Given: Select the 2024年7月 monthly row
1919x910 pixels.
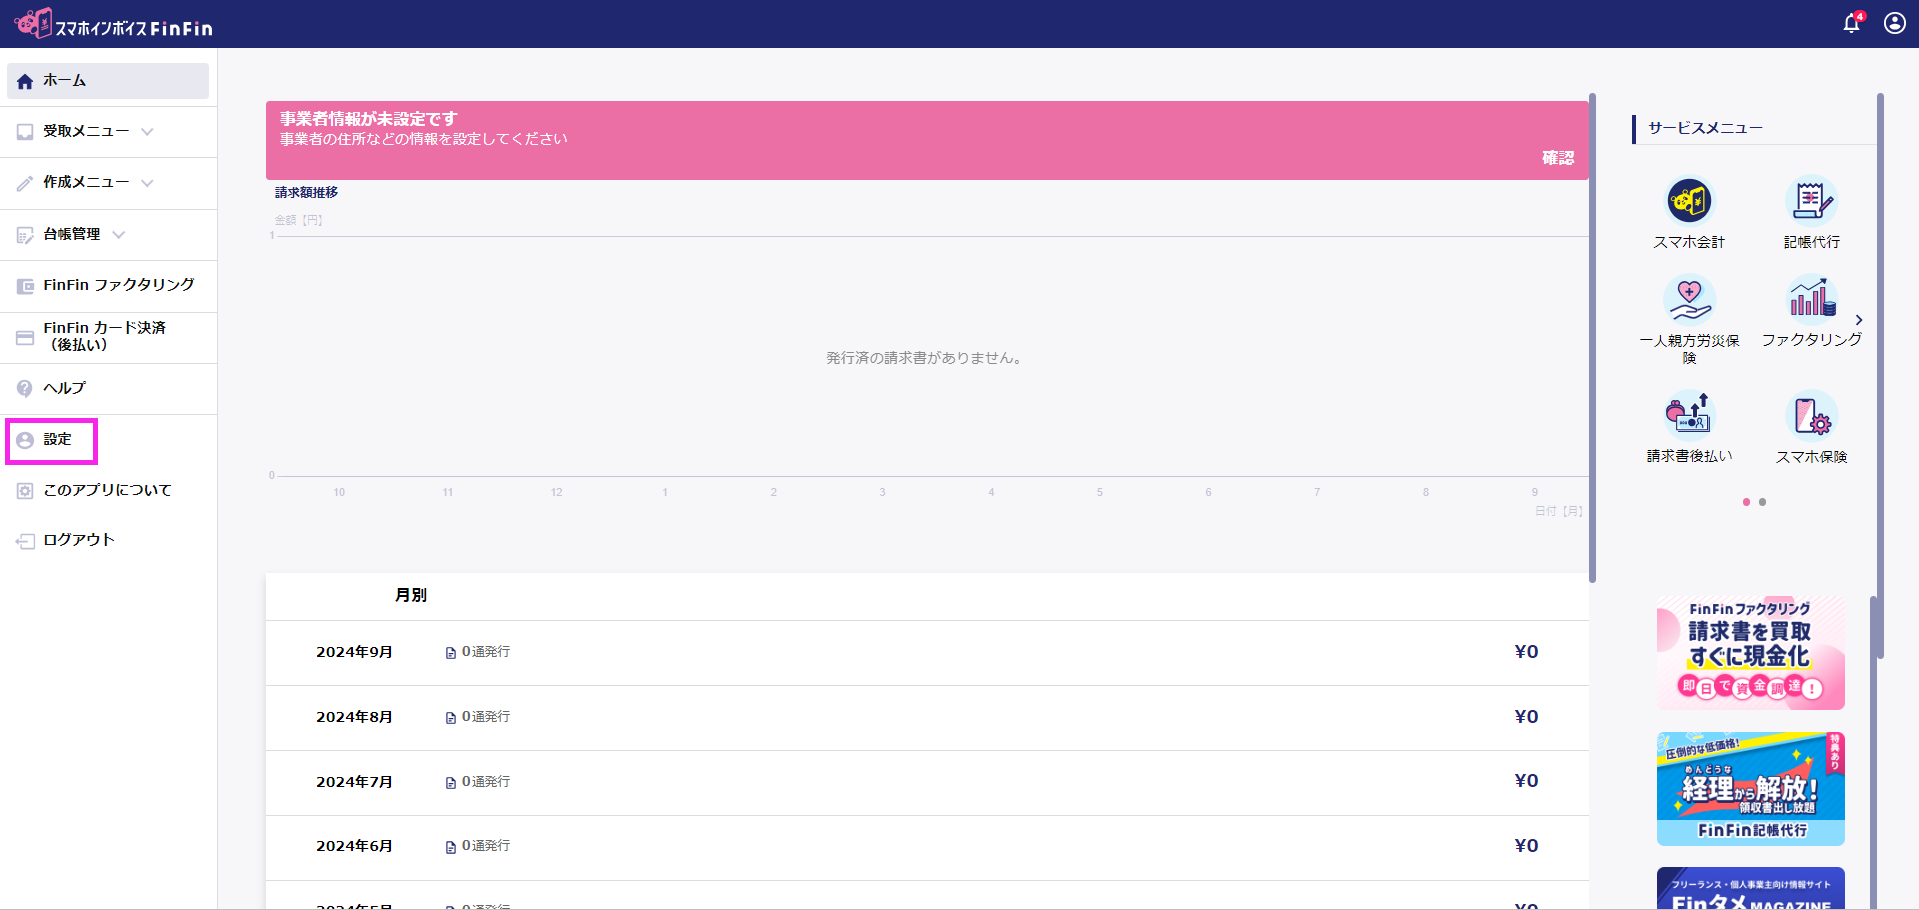Looking at the screenshot, I should point(927,783).
